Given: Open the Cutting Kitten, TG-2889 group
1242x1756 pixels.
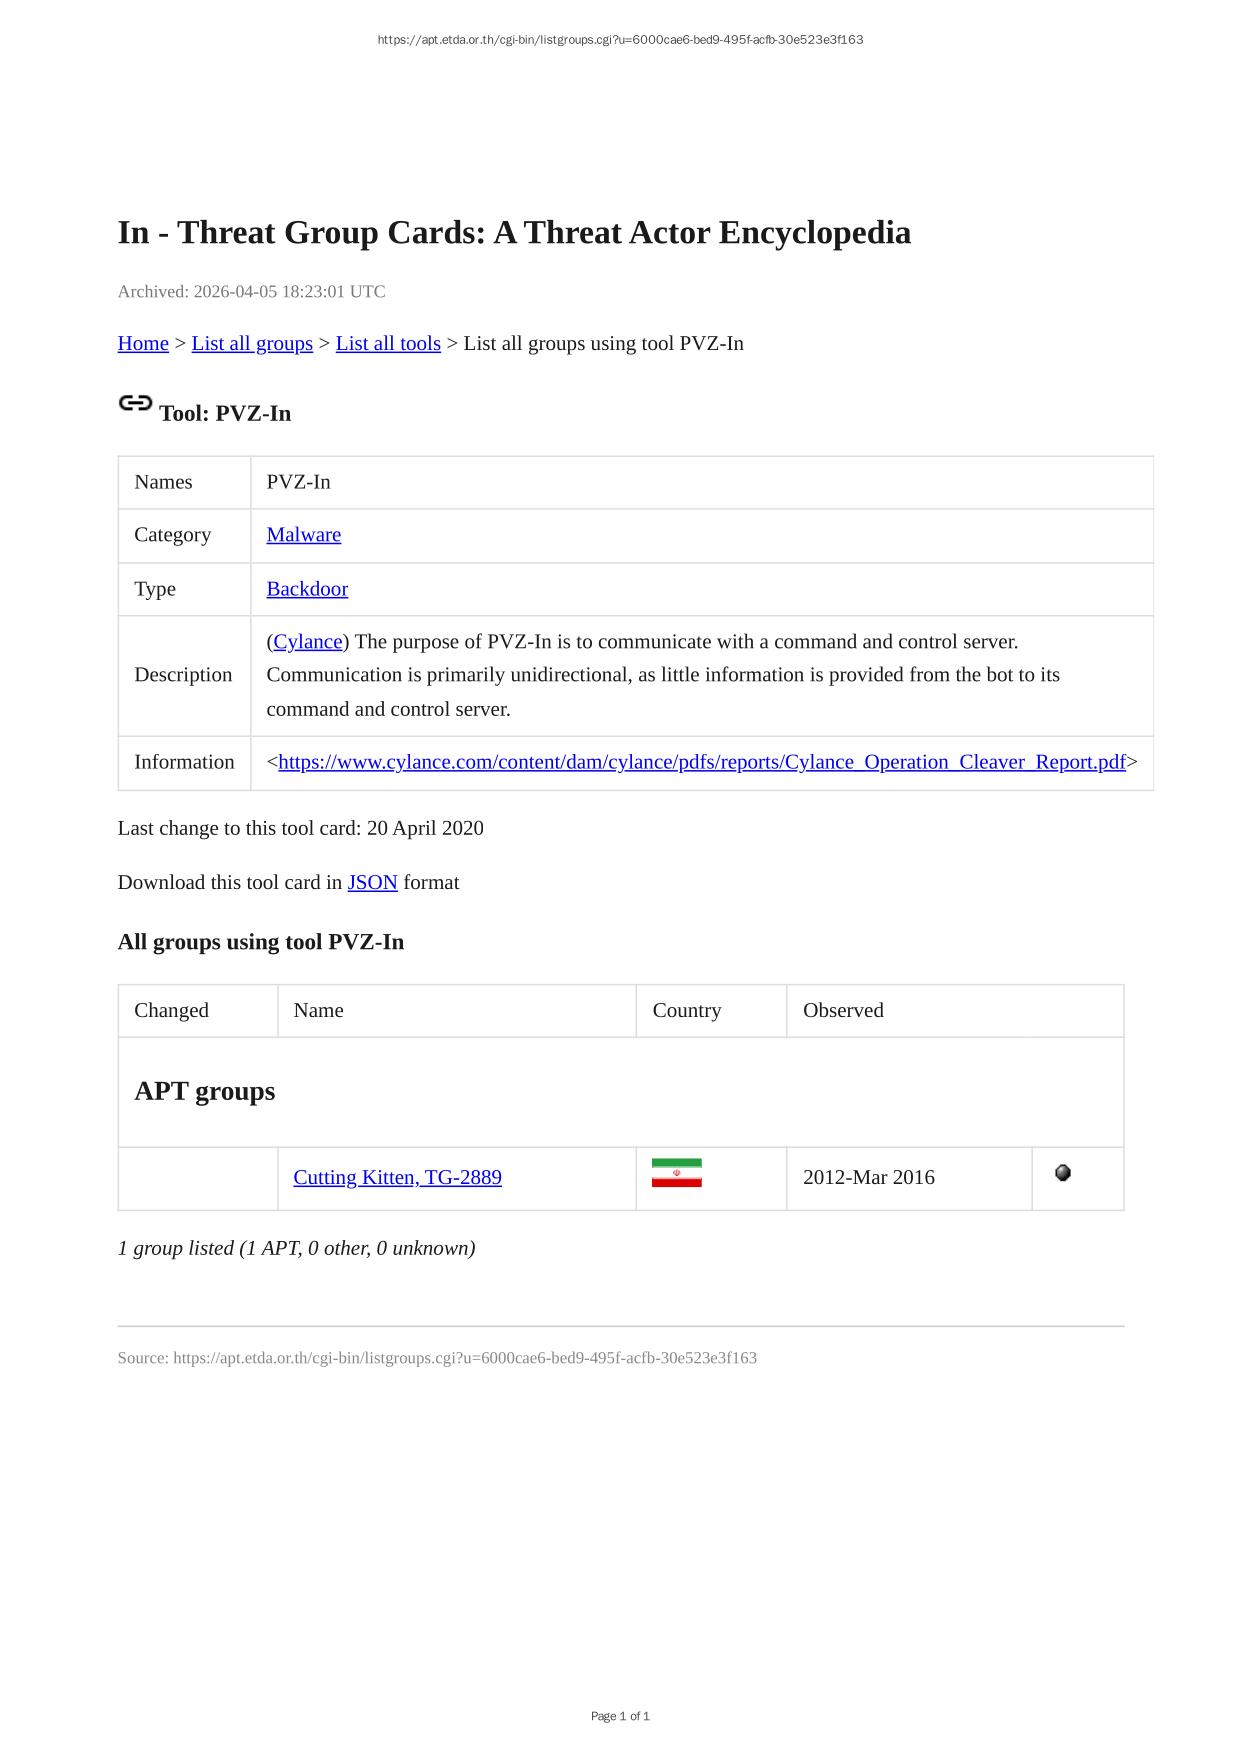Looking at the screenshot, I should [x=397, y=1177].
